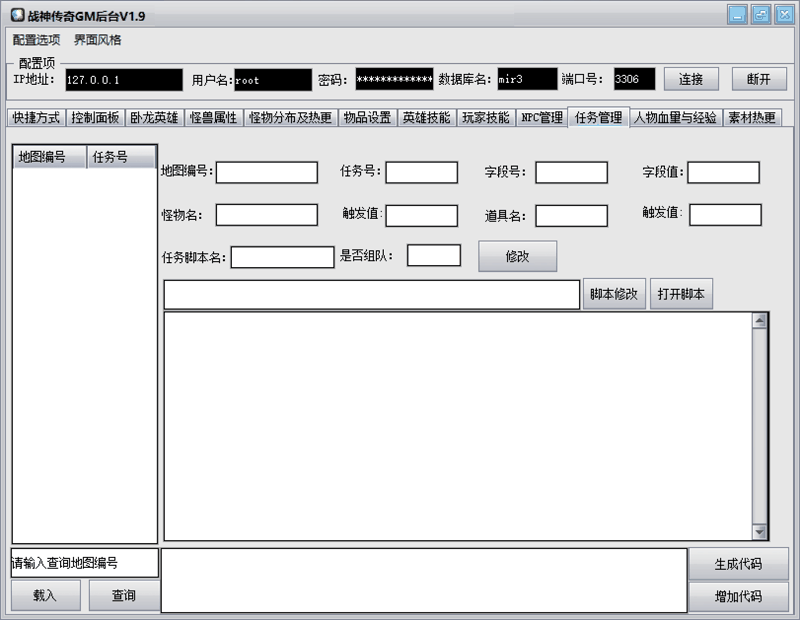Click the 增加代码 button

(740, 596)
